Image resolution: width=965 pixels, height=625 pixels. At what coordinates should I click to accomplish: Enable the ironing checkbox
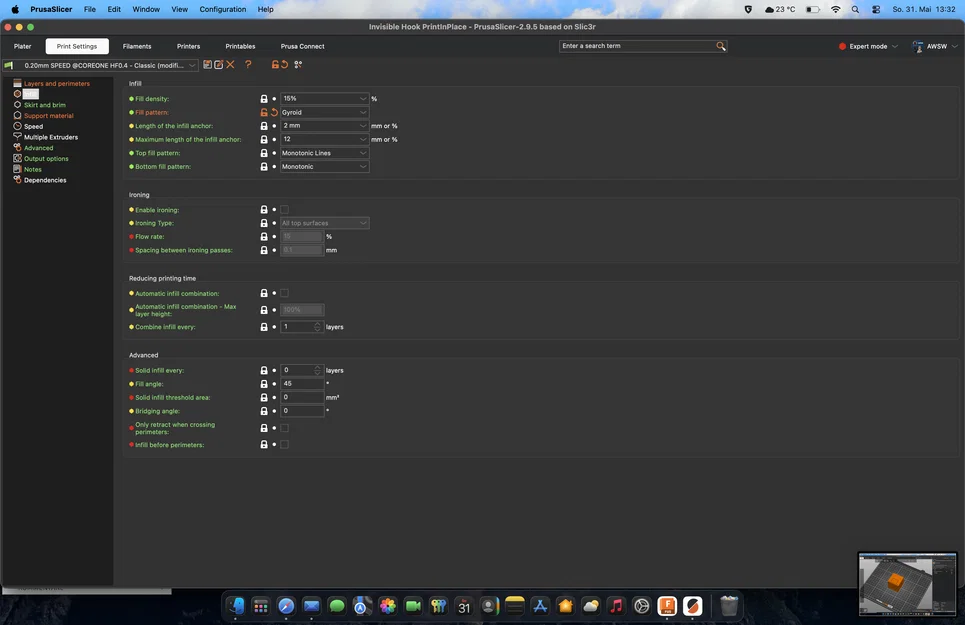click(x=284, y=210)
